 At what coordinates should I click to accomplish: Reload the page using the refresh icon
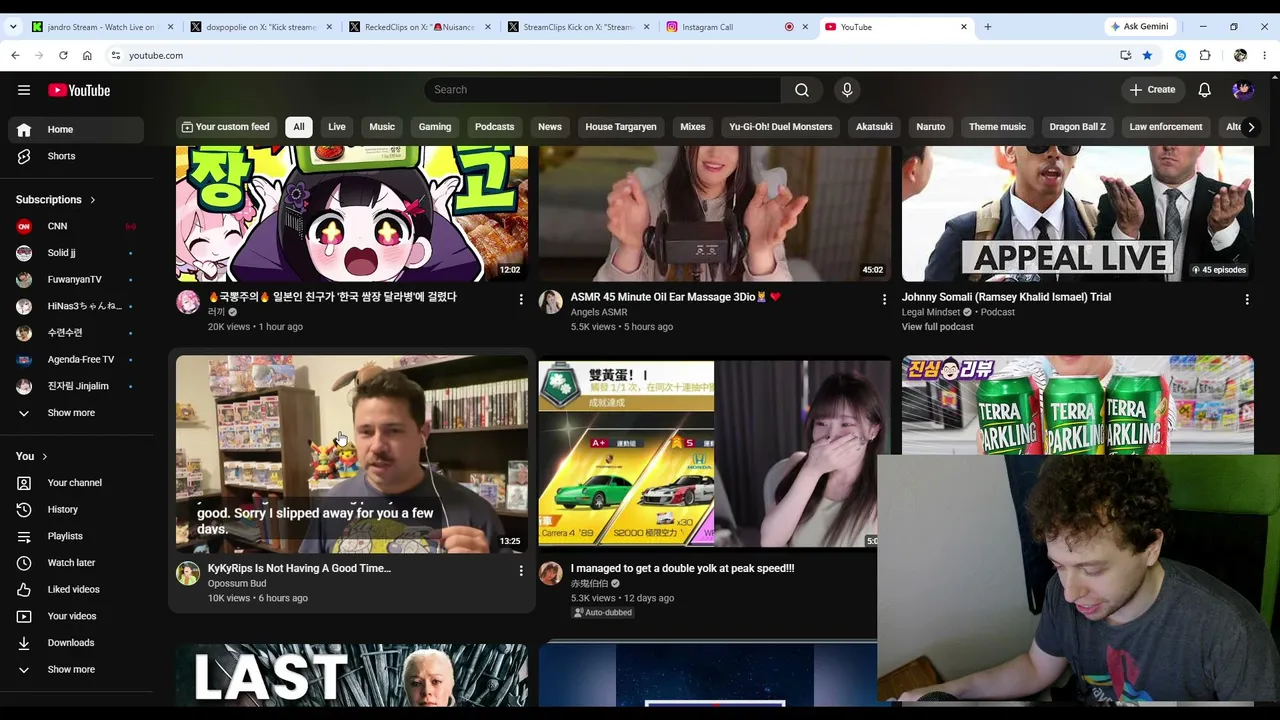click(x=63, y=55)
